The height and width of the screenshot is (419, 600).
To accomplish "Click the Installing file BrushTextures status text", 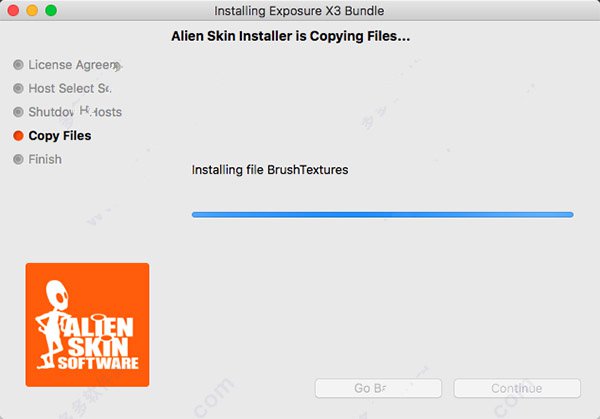I will tap(270, 170).
